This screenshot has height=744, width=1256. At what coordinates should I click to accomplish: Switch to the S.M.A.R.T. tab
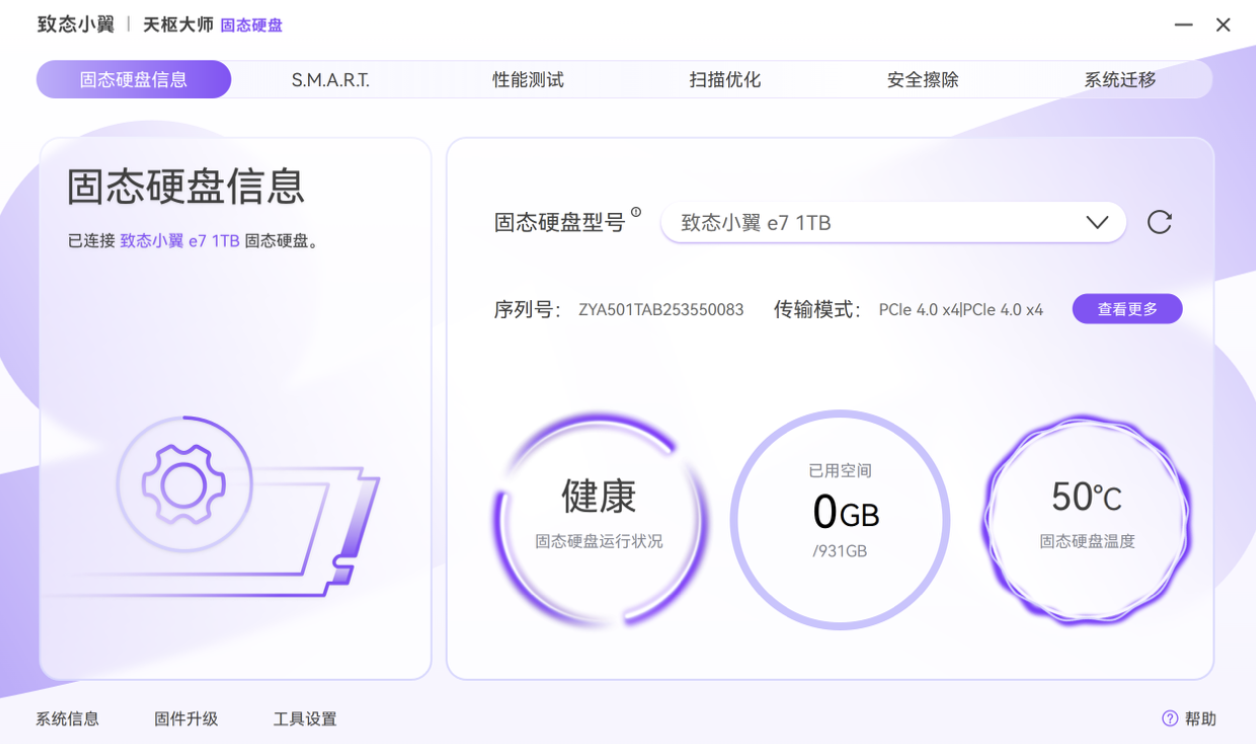[330, 79]
